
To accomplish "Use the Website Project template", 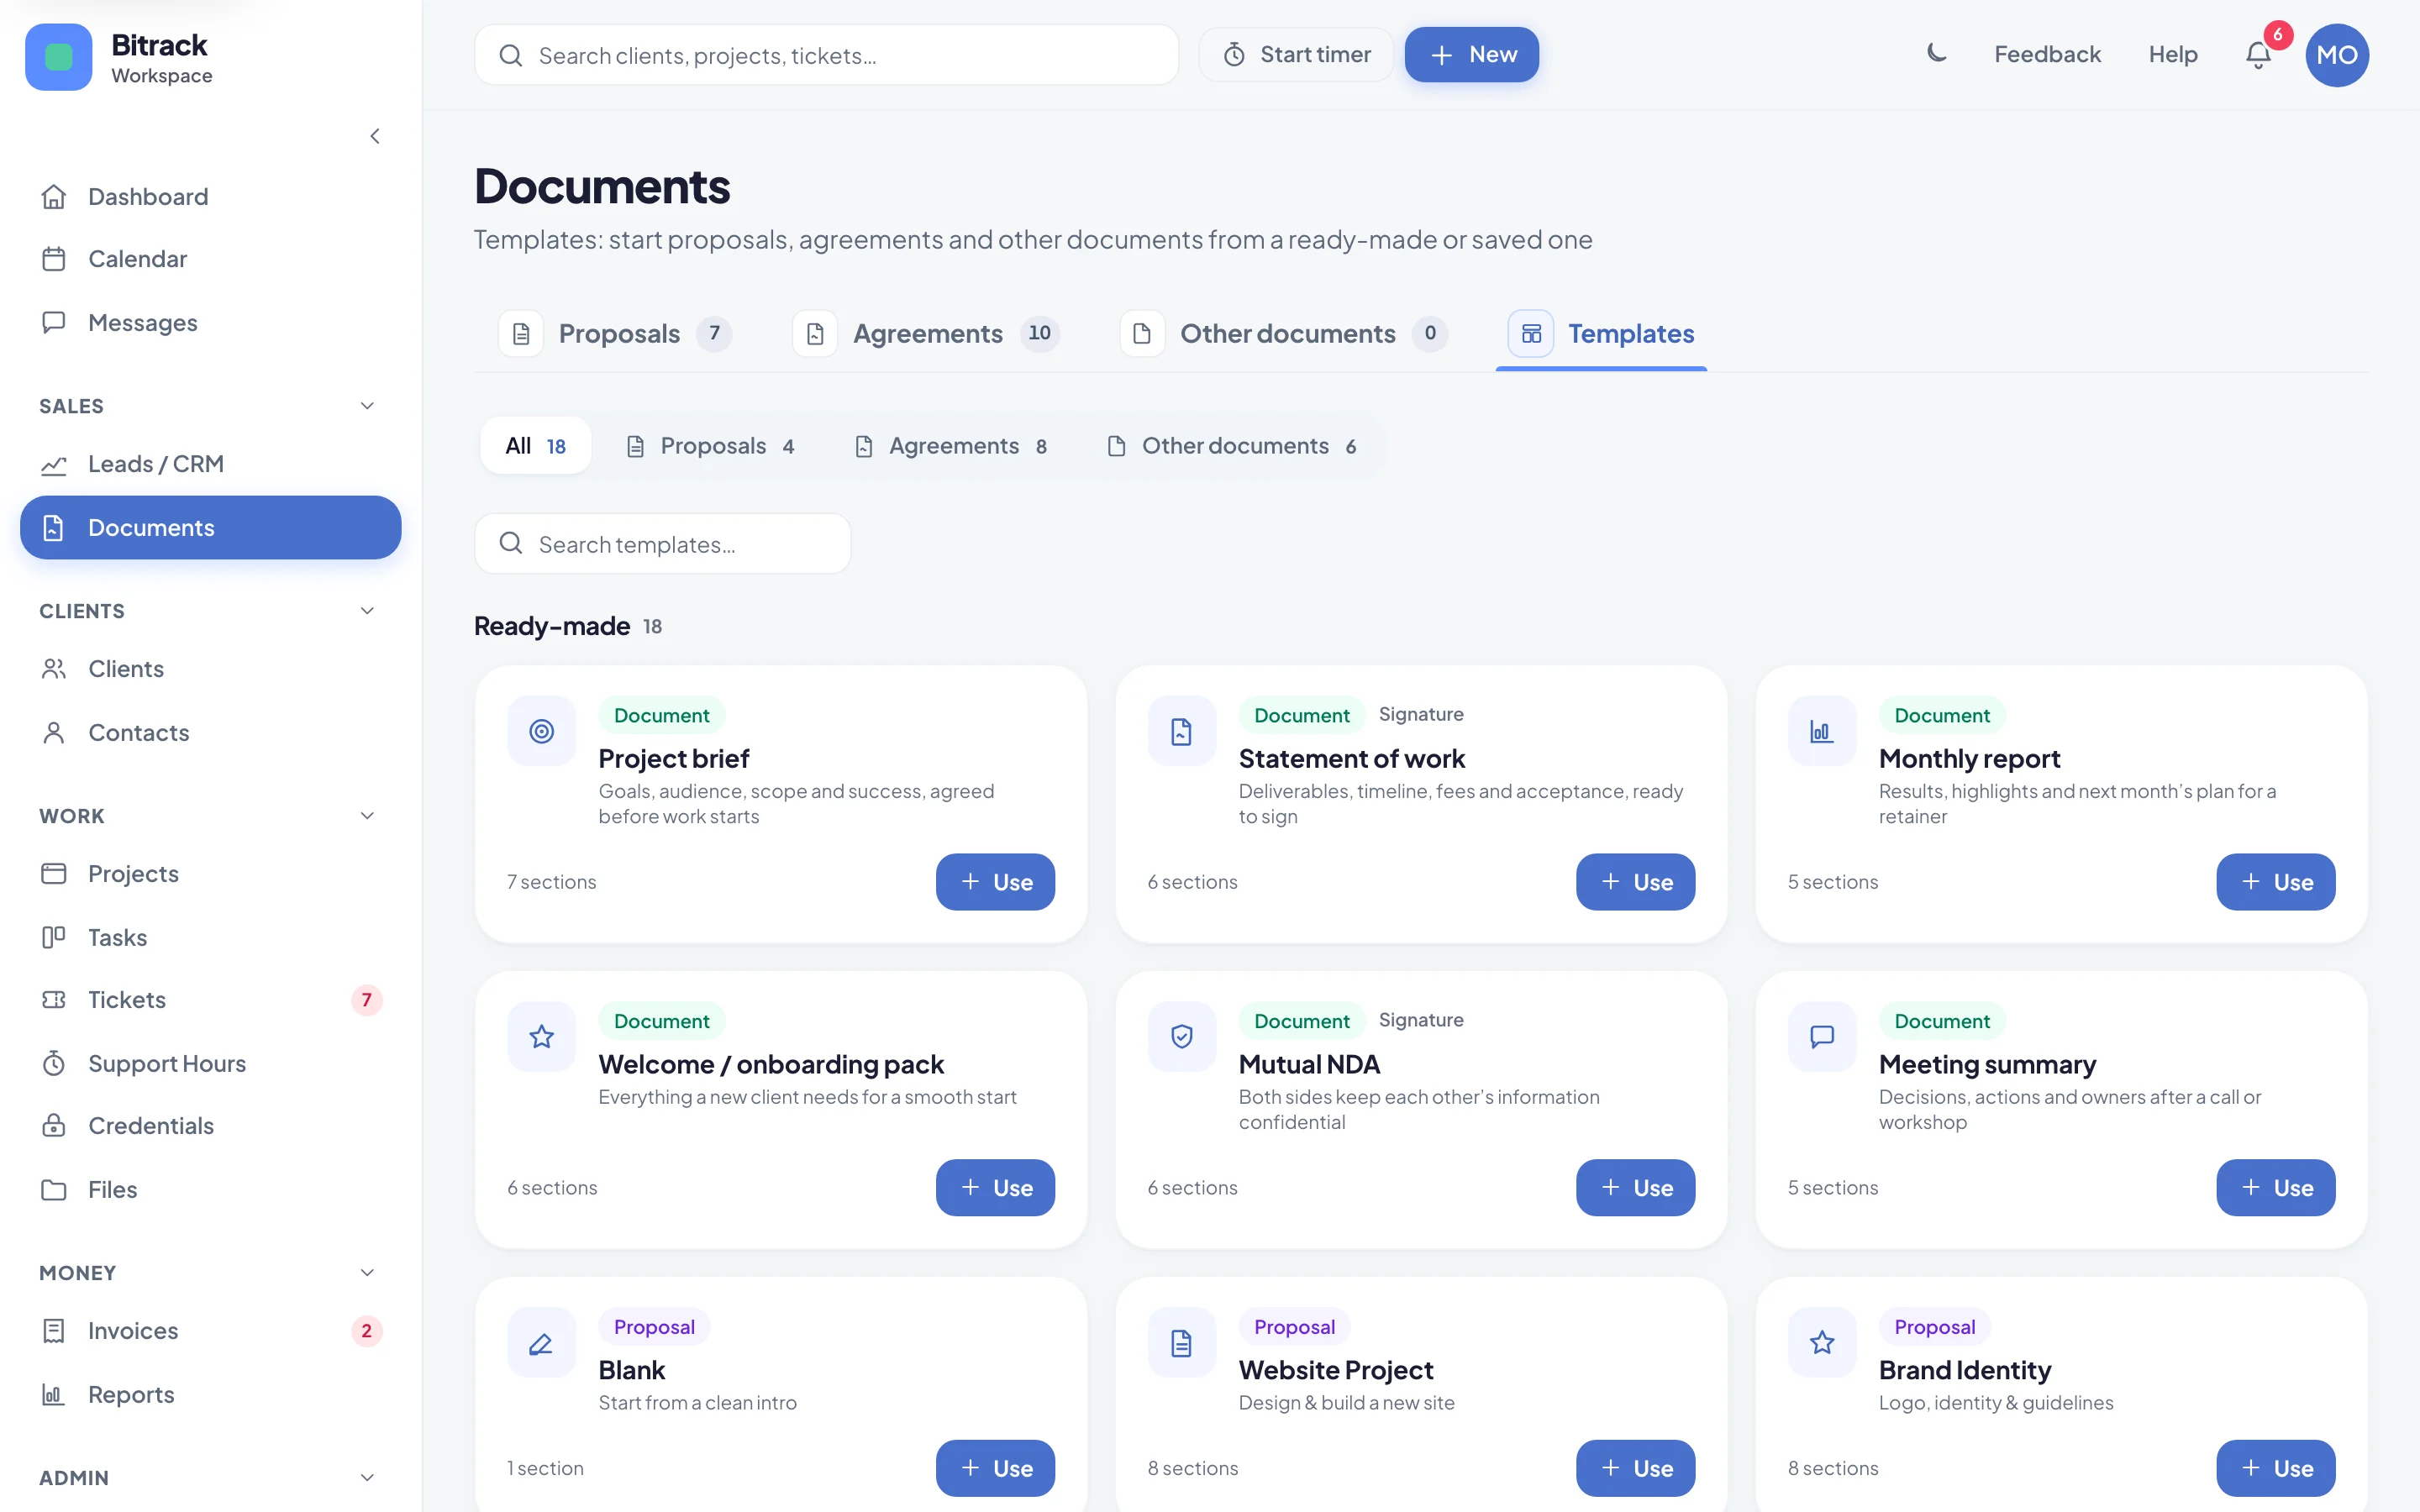I will (x=1635, y=1468).
